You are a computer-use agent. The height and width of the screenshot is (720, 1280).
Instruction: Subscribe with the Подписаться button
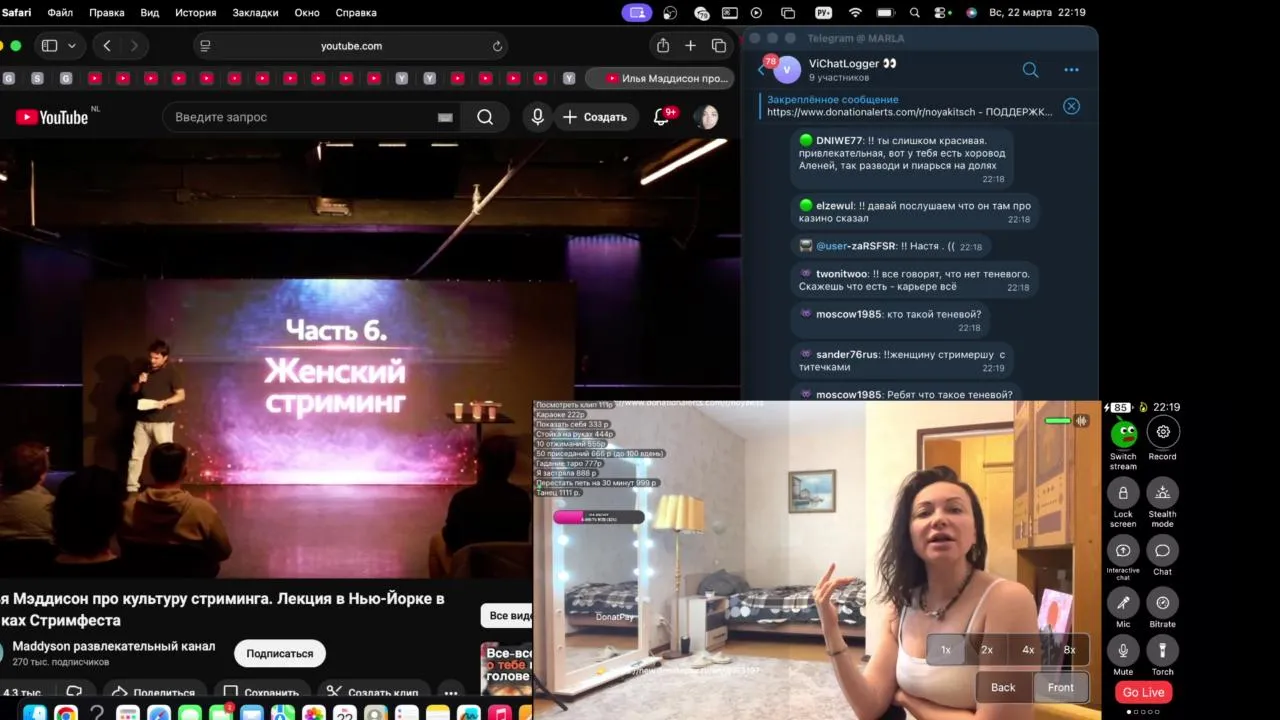pos(280,653)
